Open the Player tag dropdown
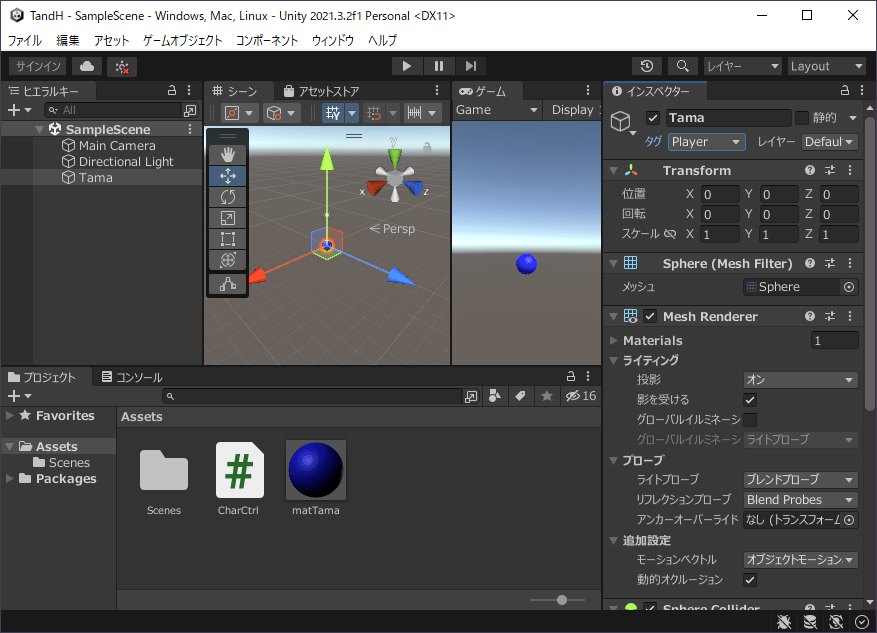 706,142
